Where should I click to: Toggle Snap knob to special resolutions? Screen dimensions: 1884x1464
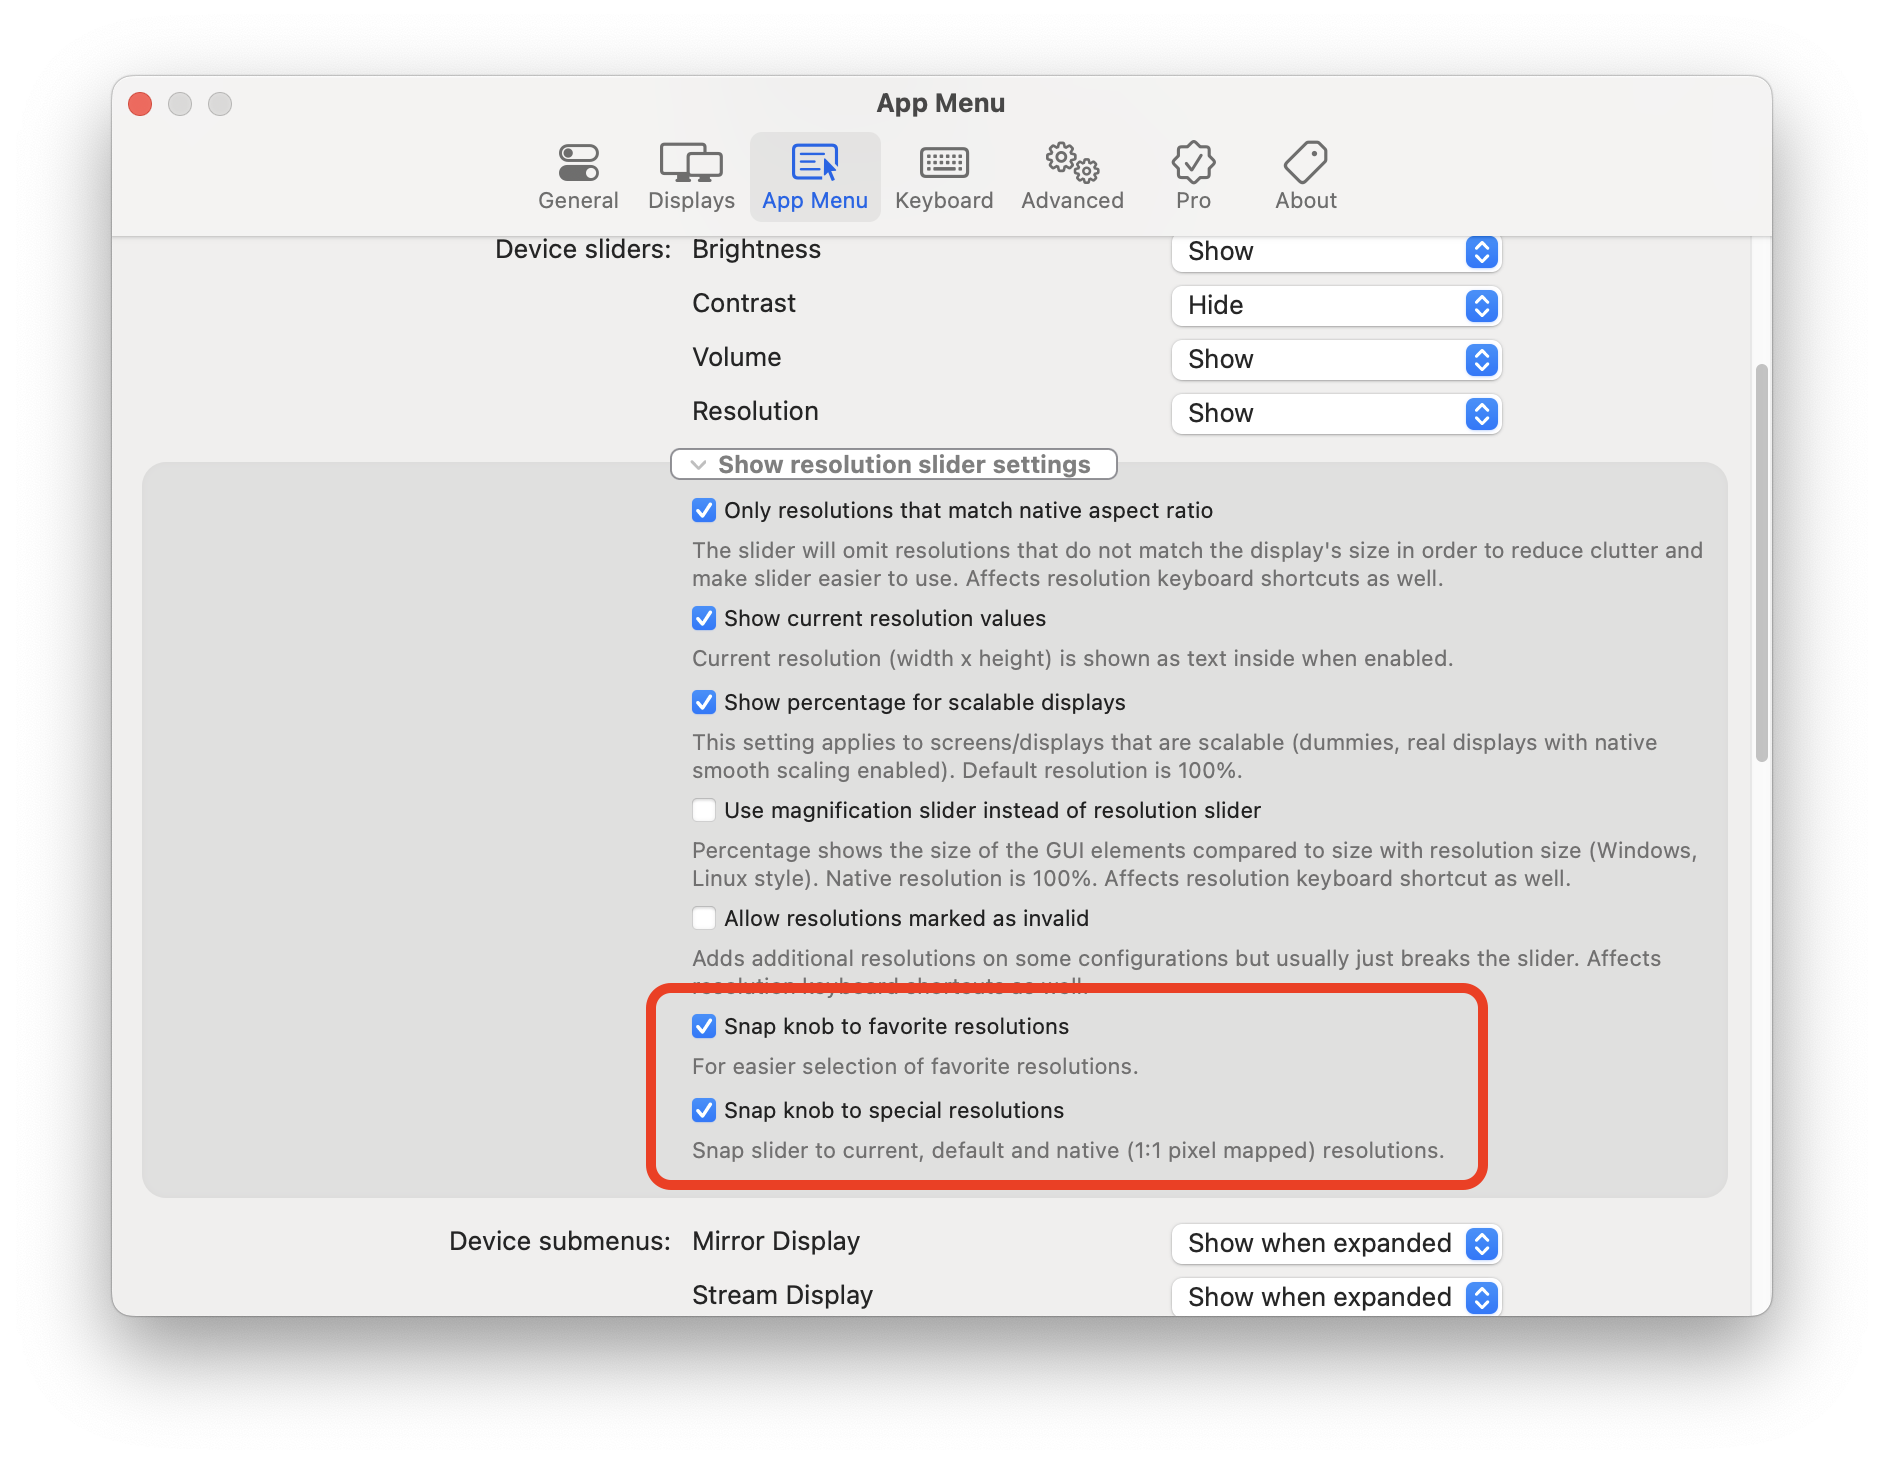click(x=704, y=1111)
